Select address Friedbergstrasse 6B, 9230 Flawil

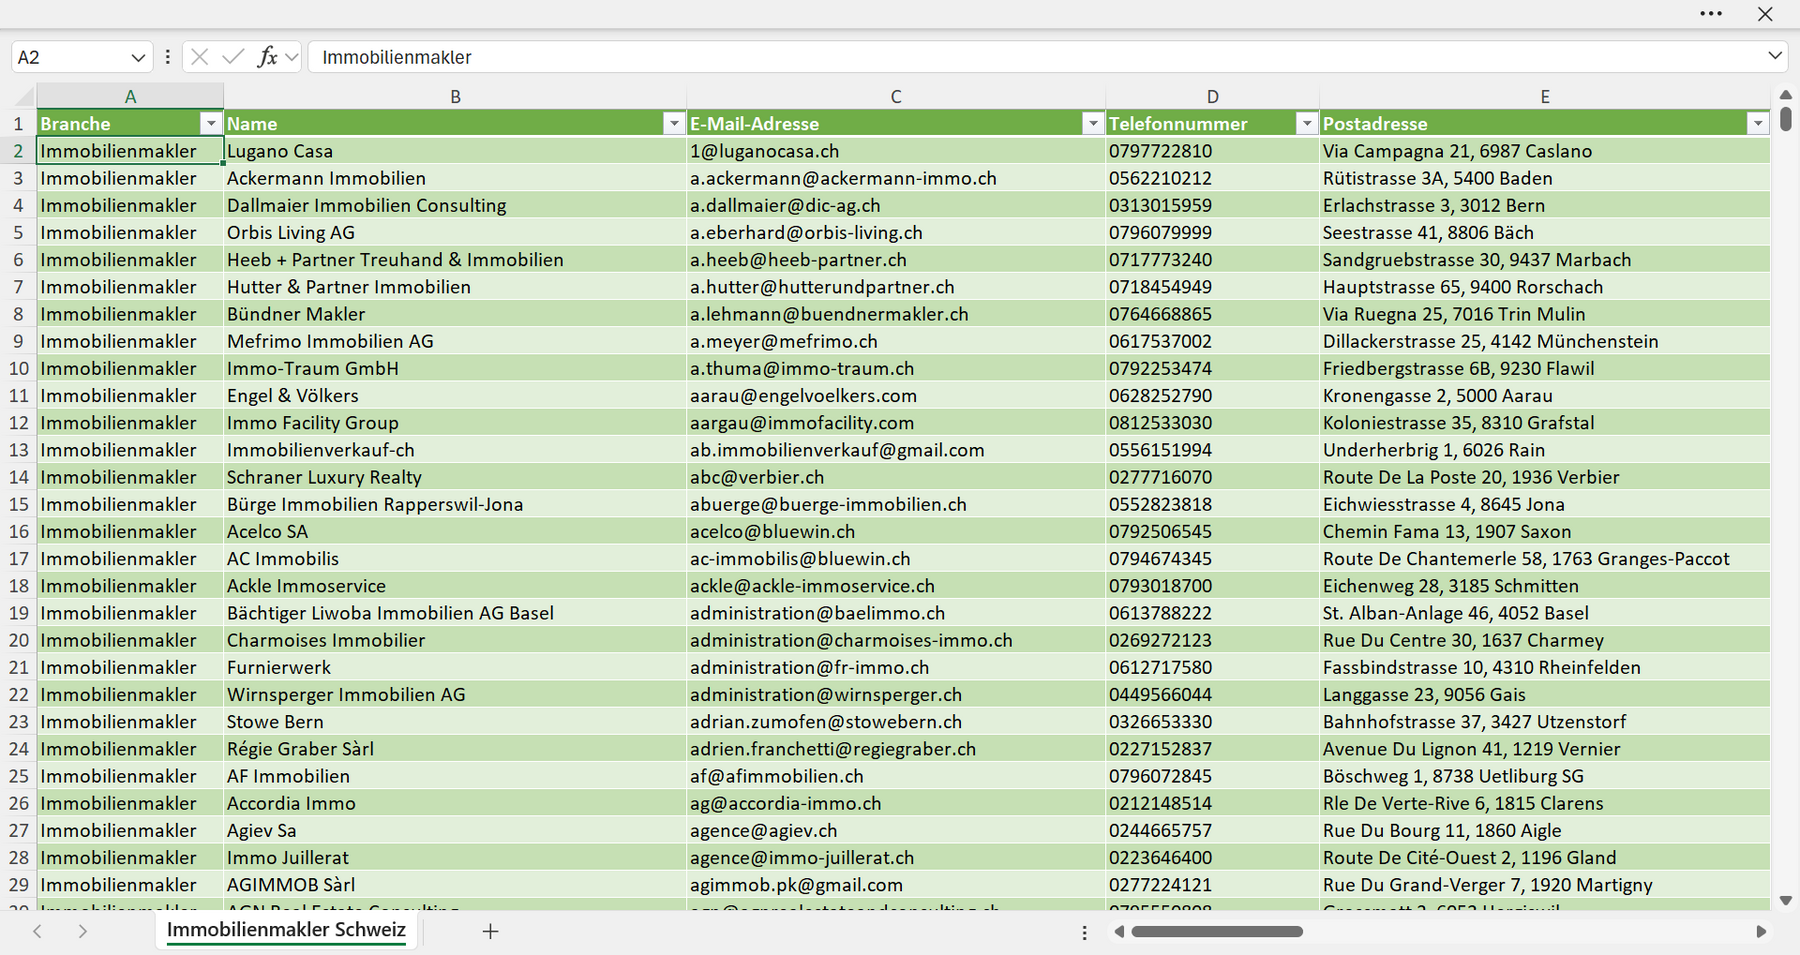coord(1545,368)
